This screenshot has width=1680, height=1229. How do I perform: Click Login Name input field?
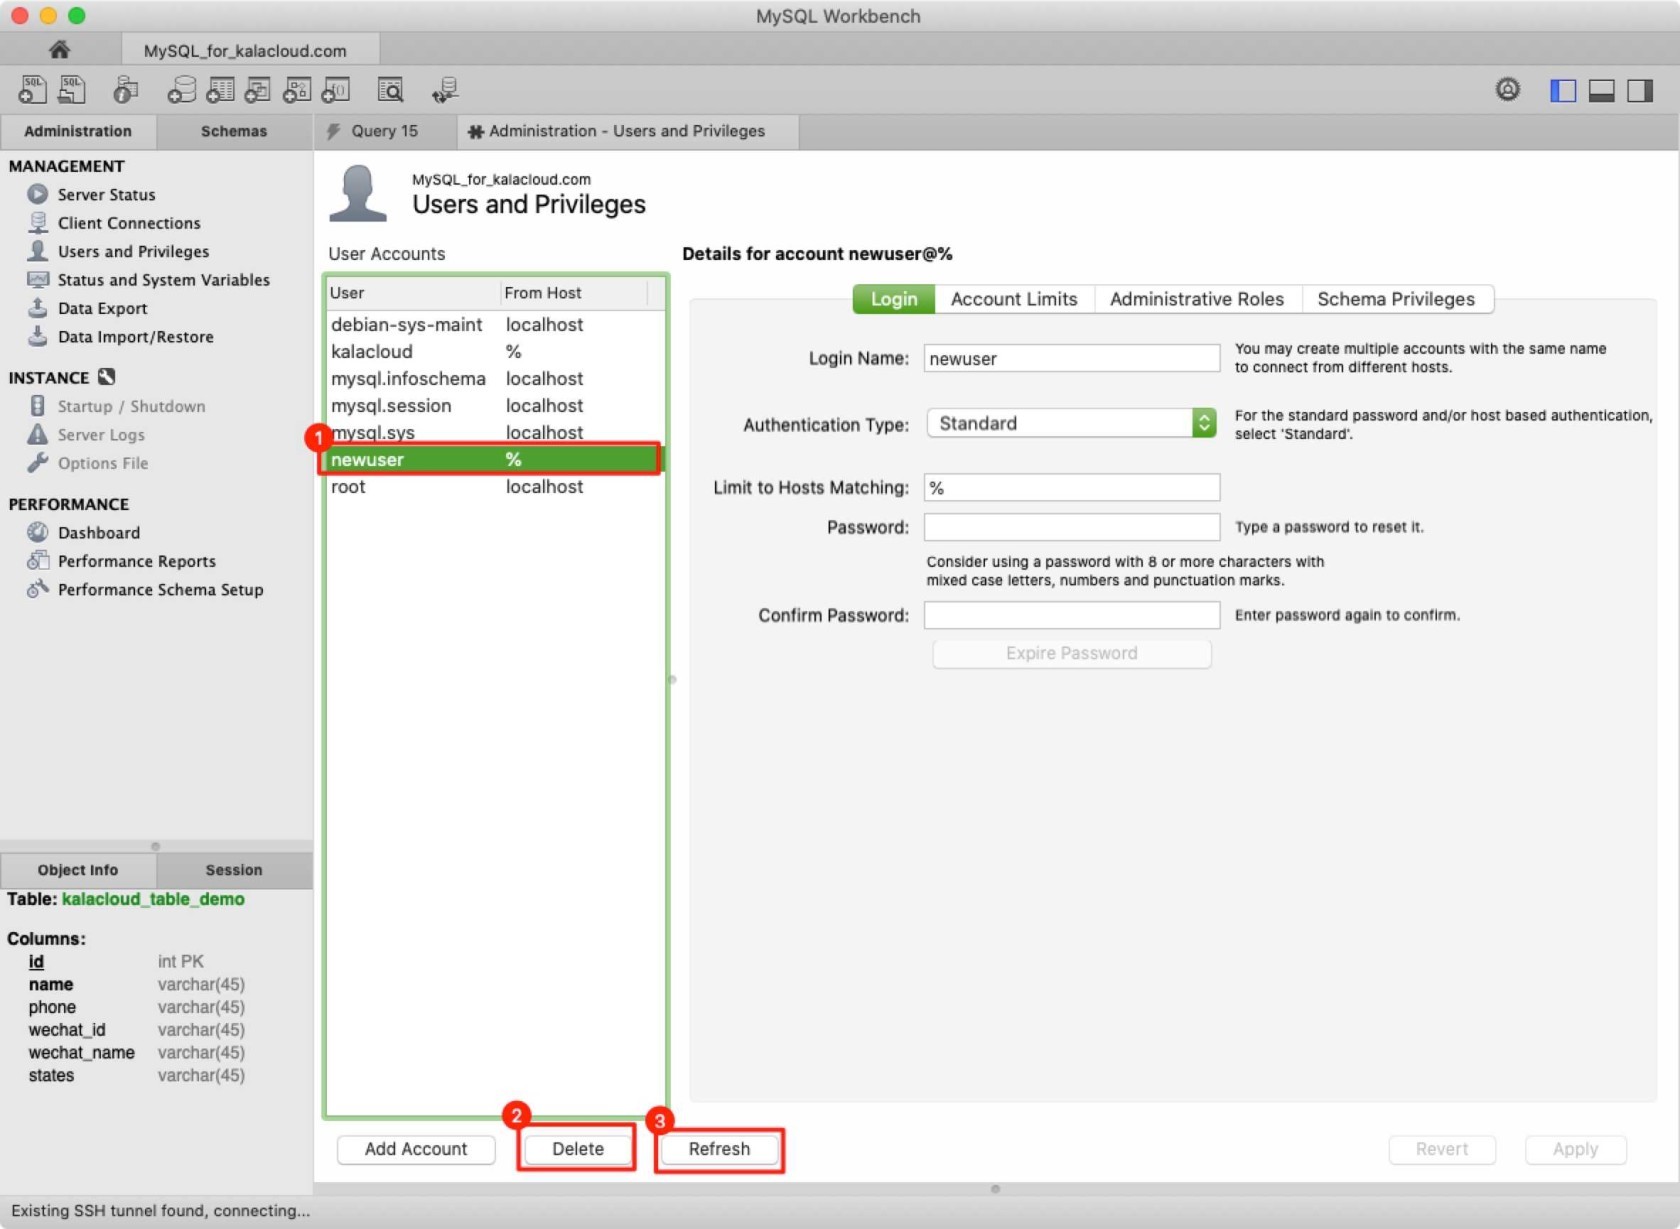pos(1071,358)
